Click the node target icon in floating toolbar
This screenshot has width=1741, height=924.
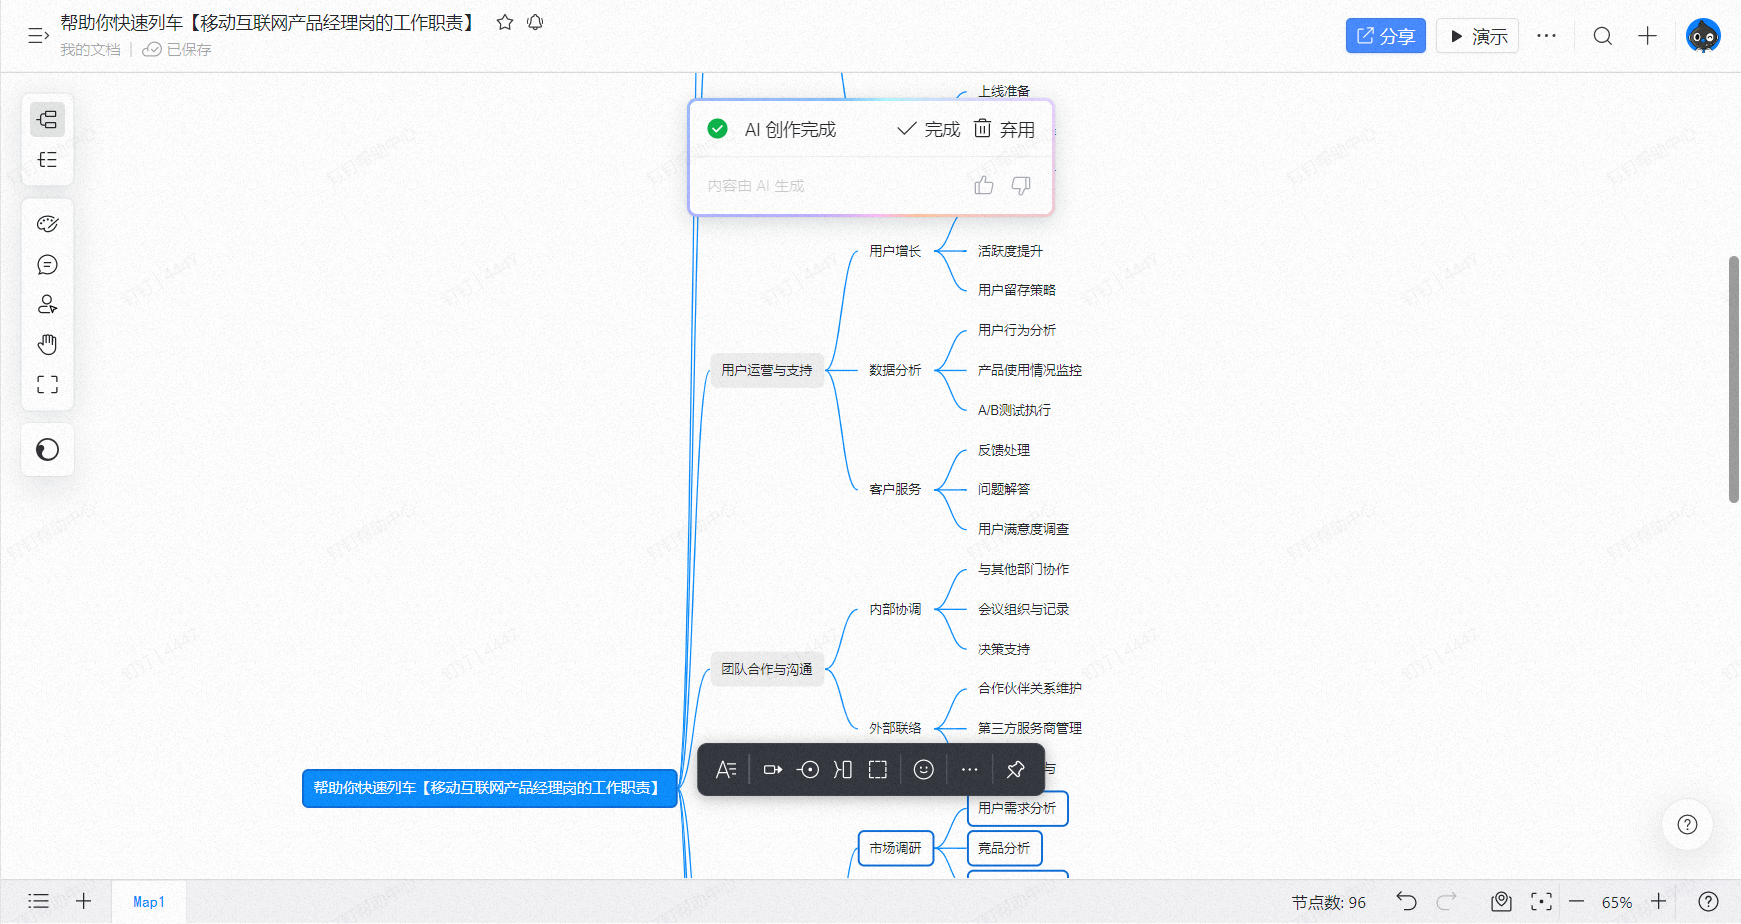point(808,769)
